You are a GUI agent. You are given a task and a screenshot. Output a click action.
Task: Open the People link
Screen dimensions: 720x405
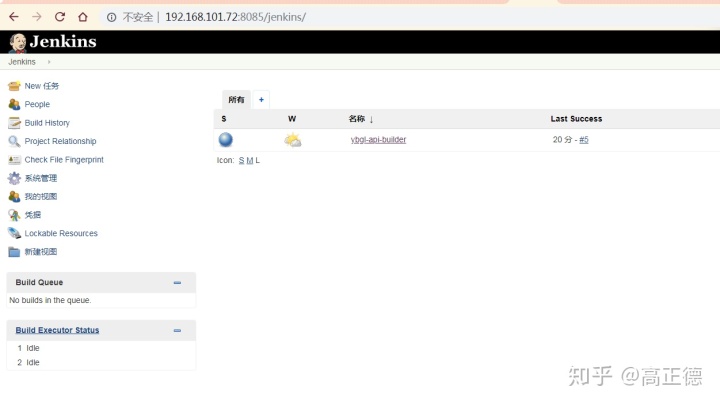[37, 104]
